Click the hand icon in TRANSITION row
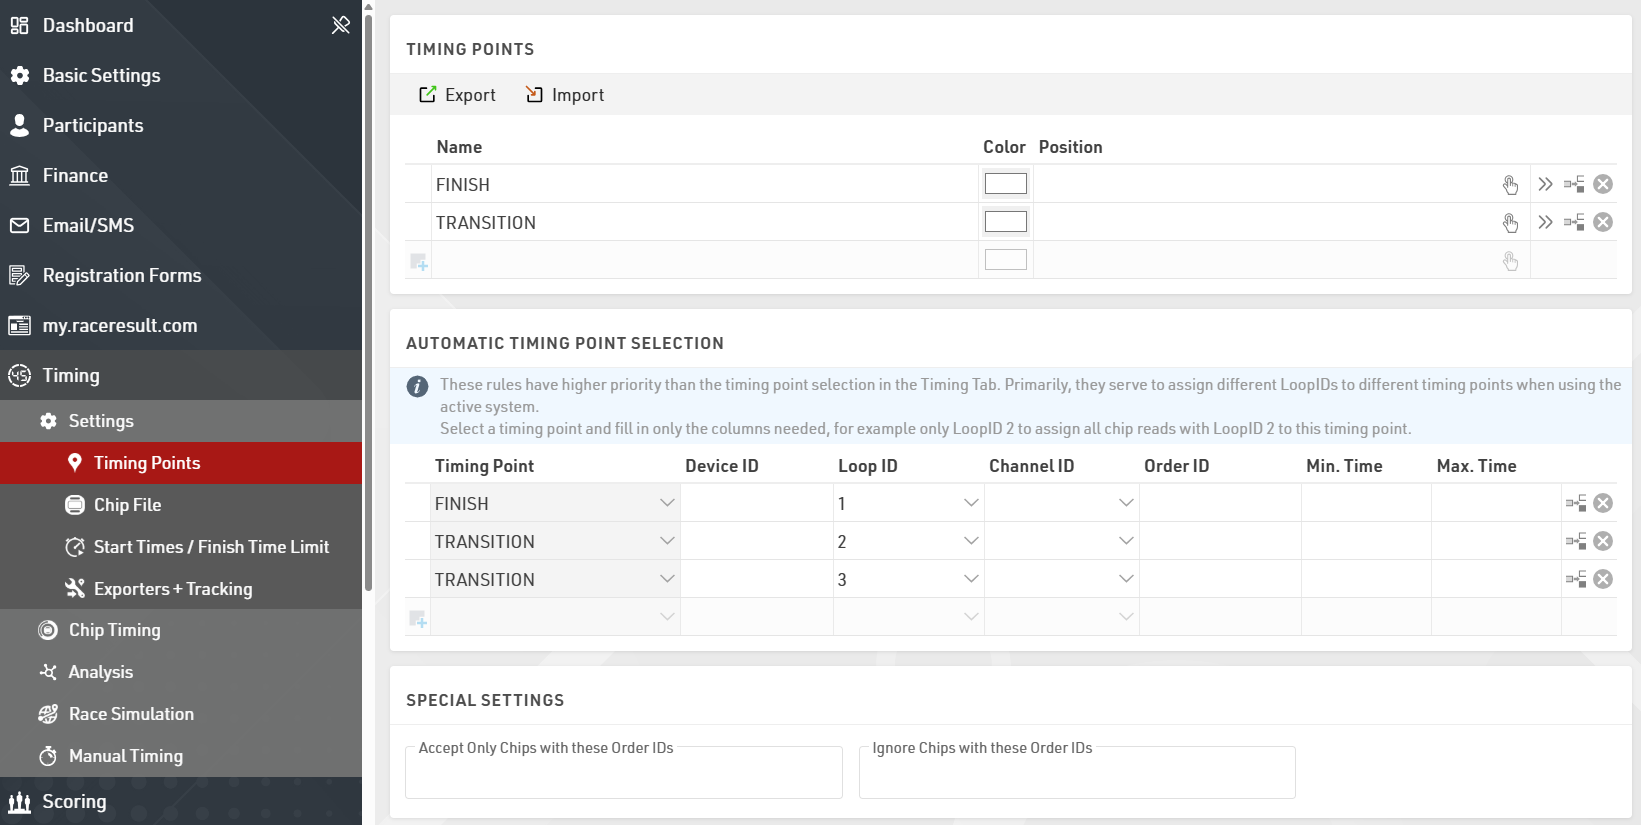Image resolution: width=1641 pixels, height=825 pixels. [1510, 222]
